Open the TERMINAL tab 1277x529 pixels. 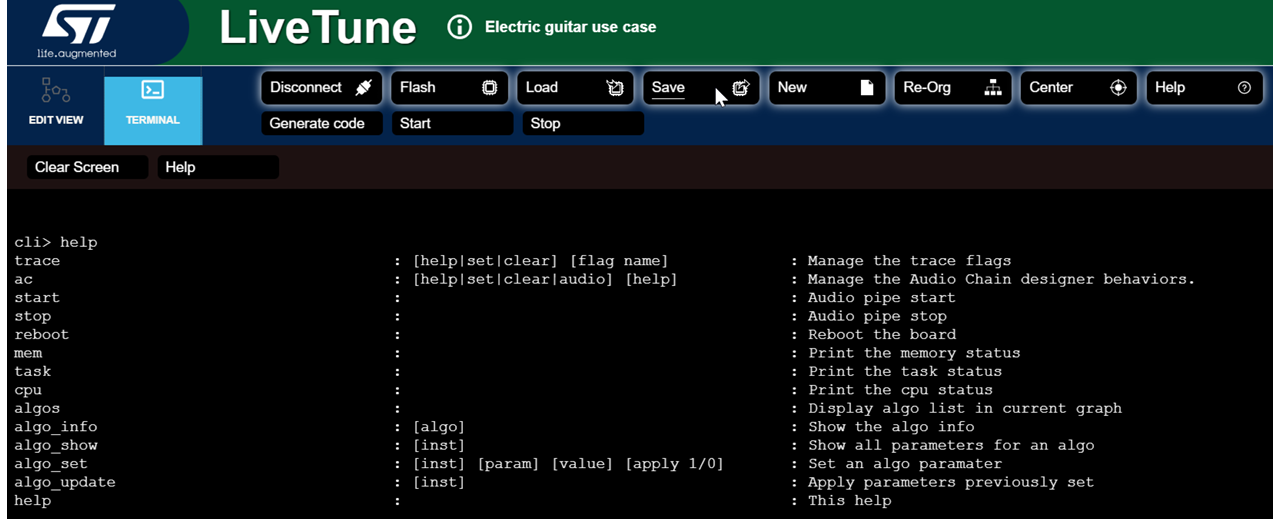(x=153, y=110)
